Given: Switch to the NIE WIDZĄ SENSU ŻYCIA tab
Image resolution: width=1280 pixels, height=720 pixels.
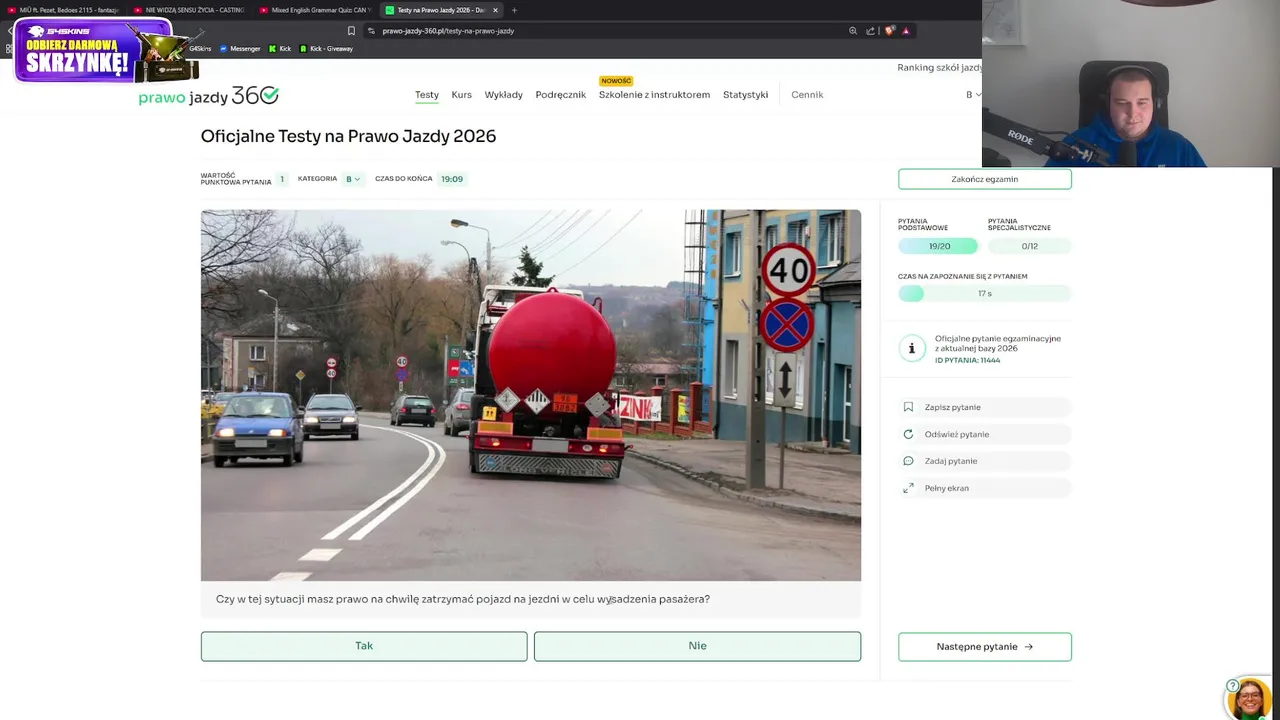Looking at the screenshot, I should click(x=190, y=10).
